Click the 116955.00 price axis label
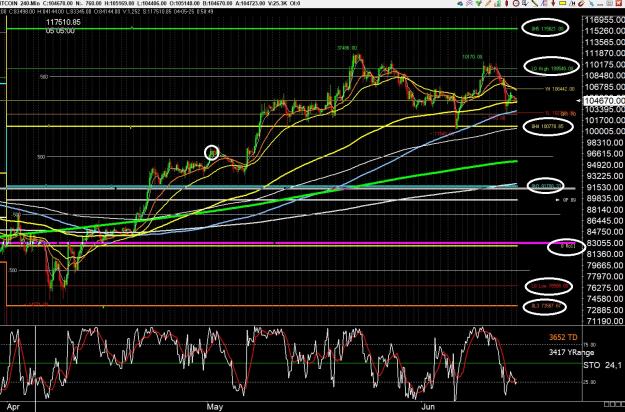Viewport: 625px width, 412px height. [604, 20]
